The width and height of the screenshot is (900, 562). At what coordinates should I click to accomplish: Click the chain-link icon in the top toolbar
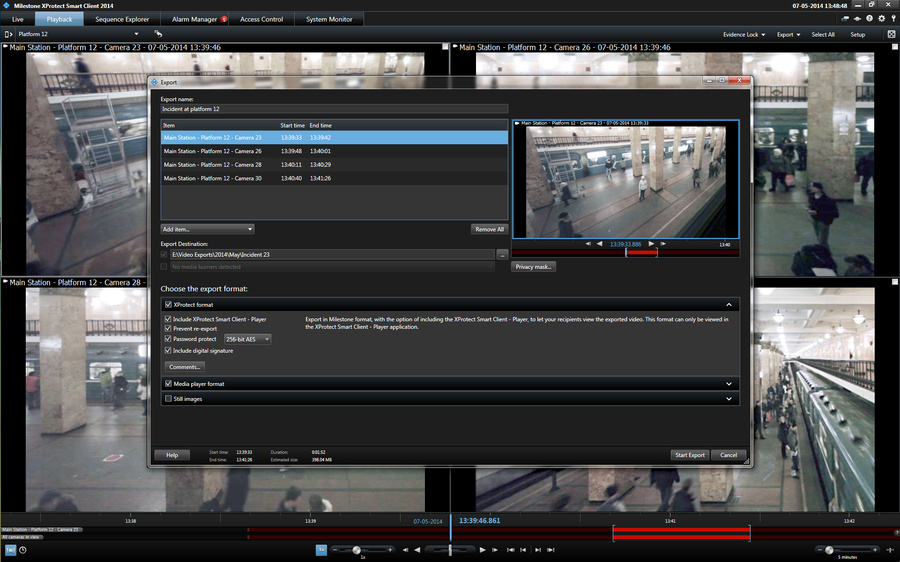point(845,19)
